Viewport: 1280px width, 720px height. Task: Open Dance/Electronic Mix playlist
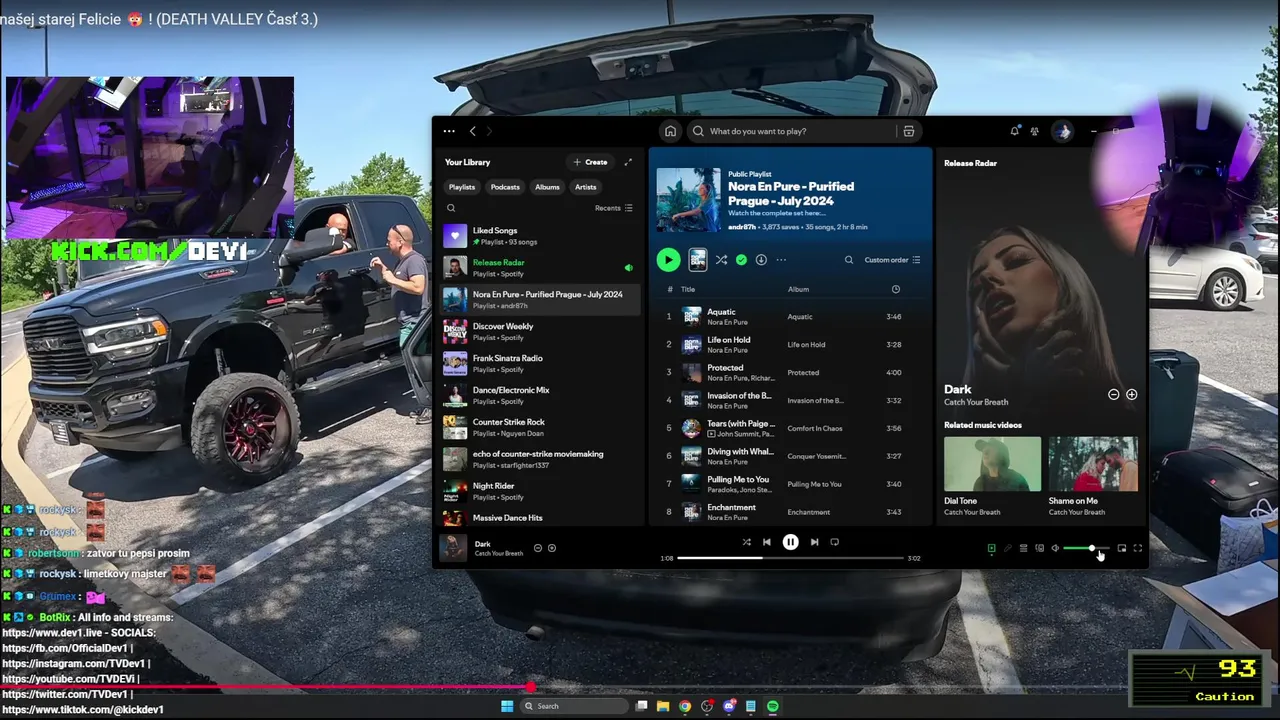[x=540, y=396]
